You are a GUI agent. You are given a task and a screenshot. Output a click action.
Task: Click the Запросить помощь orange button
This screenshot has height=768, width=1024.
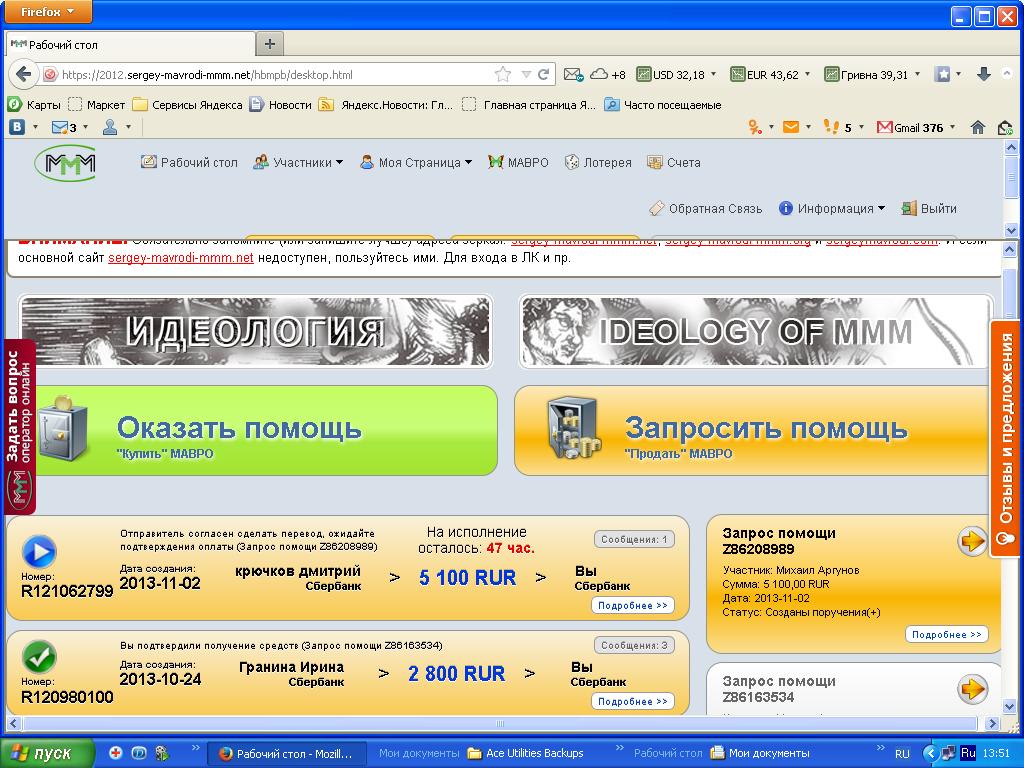(751, 430)
